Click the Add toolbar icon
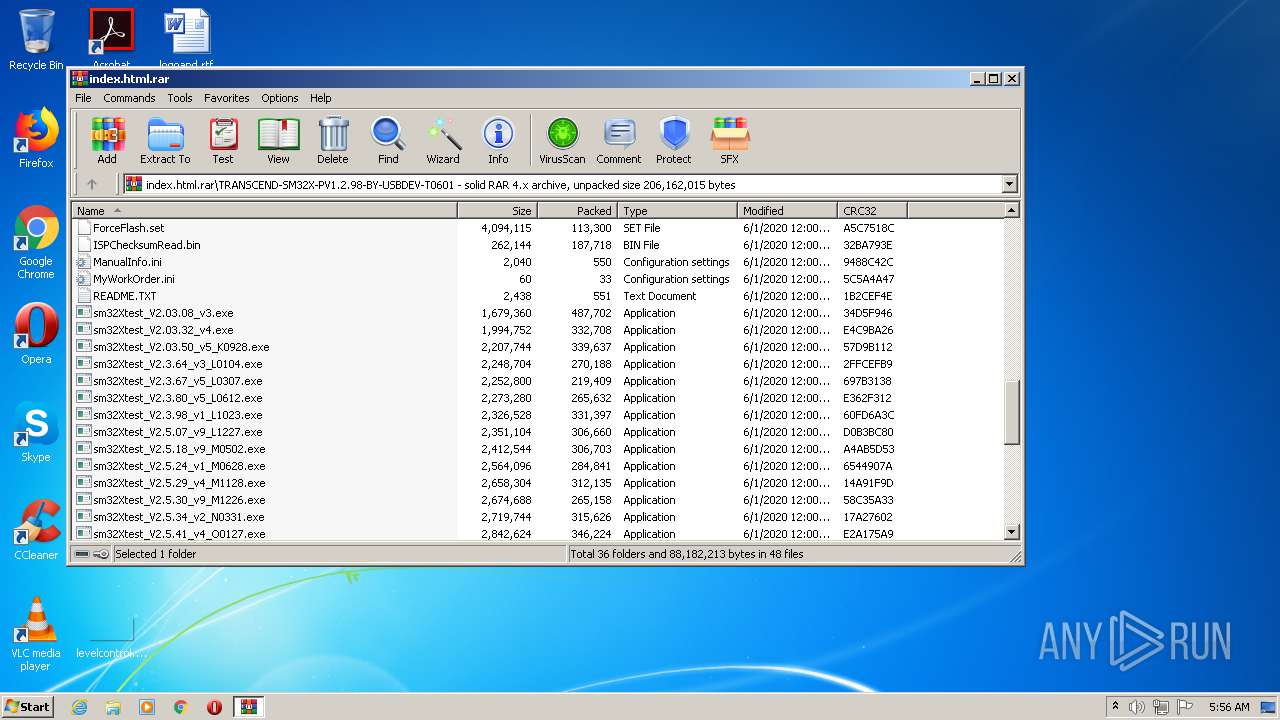Screen dimensions: 1280x720 [107, 140]
